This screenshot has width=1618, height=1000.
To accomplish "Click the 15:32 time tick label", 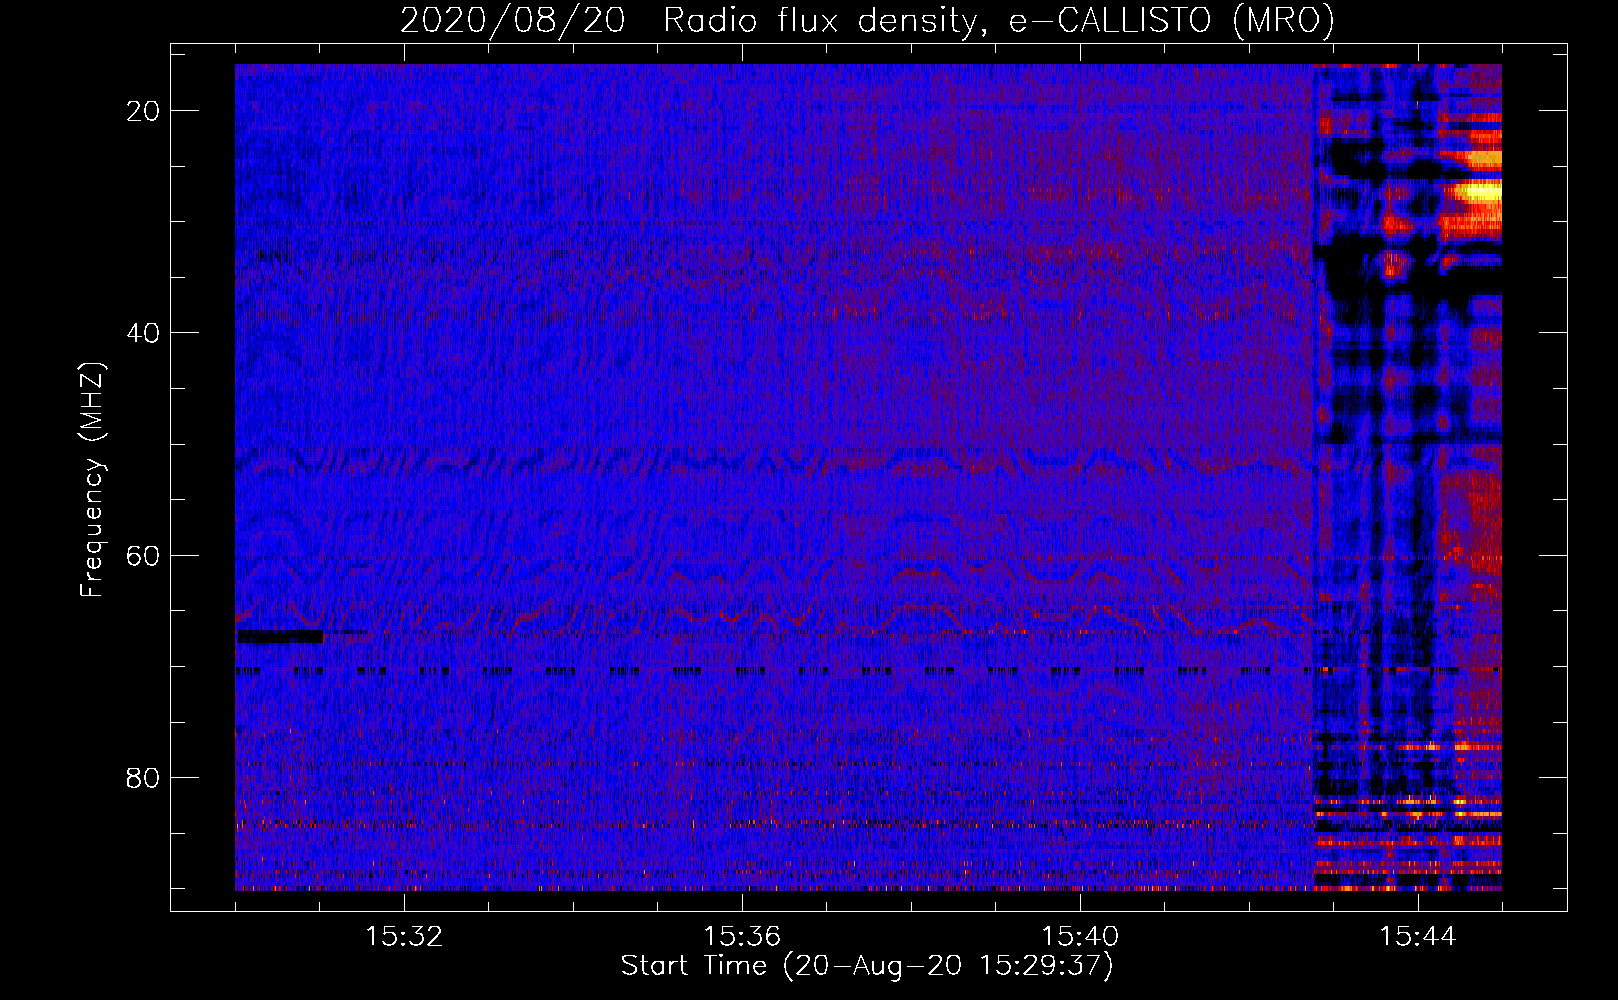I will [404, 937].
